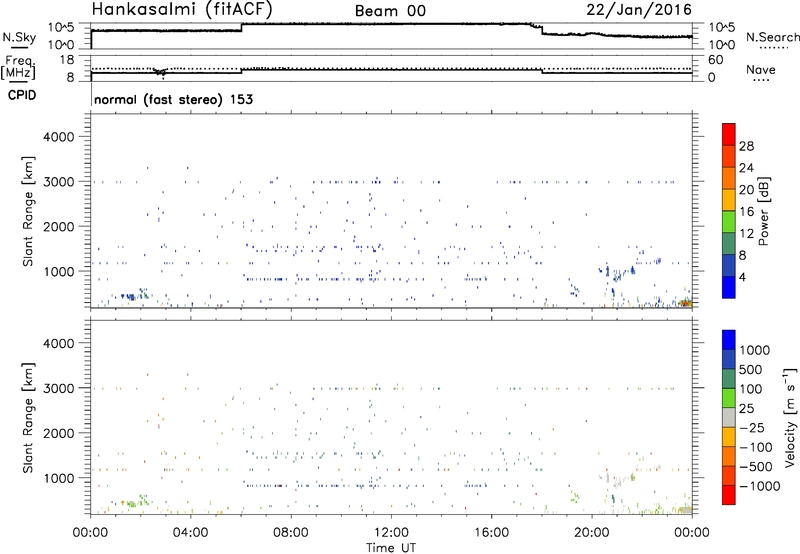Click the CPID label
Screen dimensions: 800x554
[22, 95]
